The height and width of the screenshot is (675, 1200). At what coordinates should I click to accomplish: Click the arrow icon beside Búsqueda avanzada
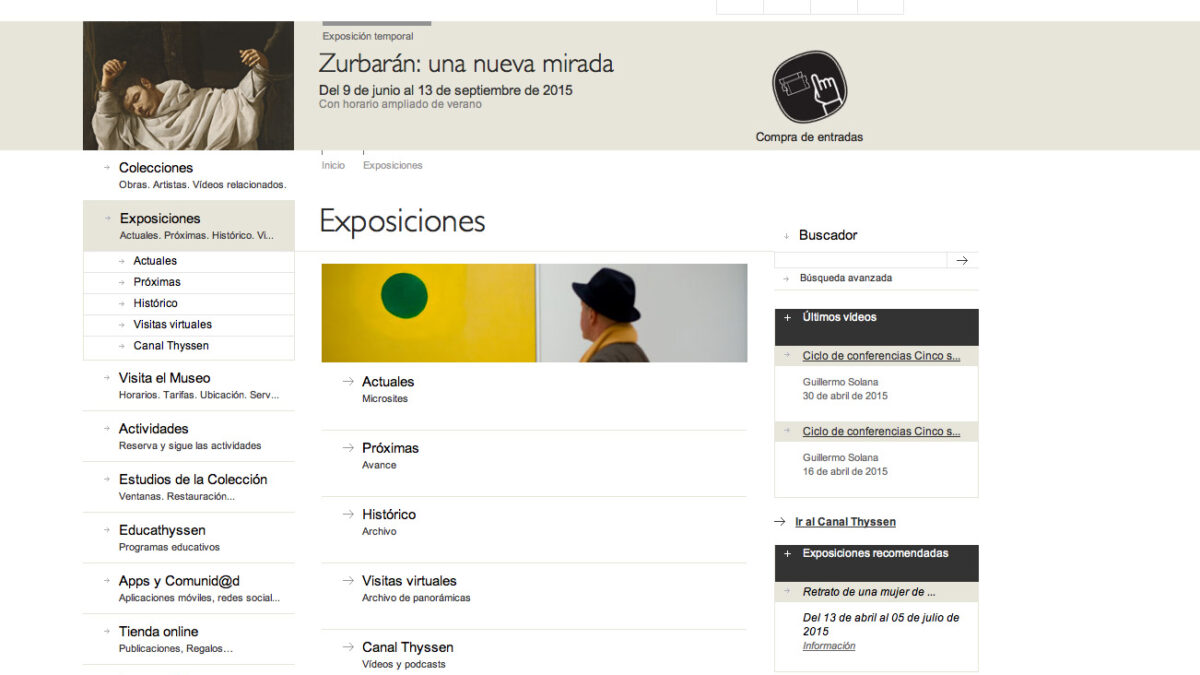point(787,279)
